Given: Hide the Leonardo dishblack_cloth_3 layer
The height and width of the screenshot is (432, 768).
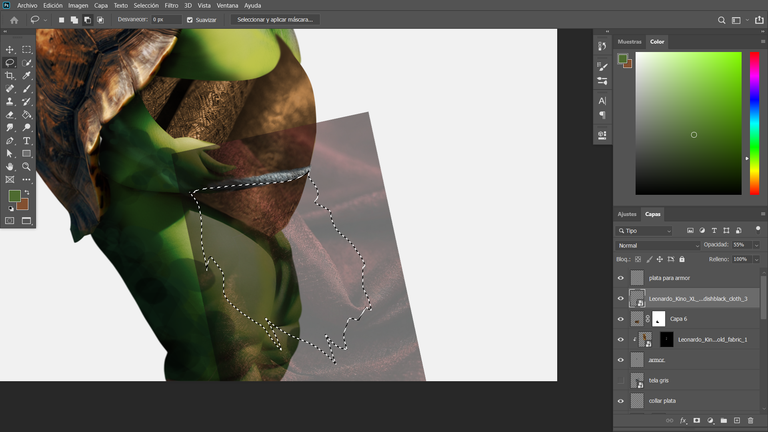Looking at the screenshot, I should 621,298.
